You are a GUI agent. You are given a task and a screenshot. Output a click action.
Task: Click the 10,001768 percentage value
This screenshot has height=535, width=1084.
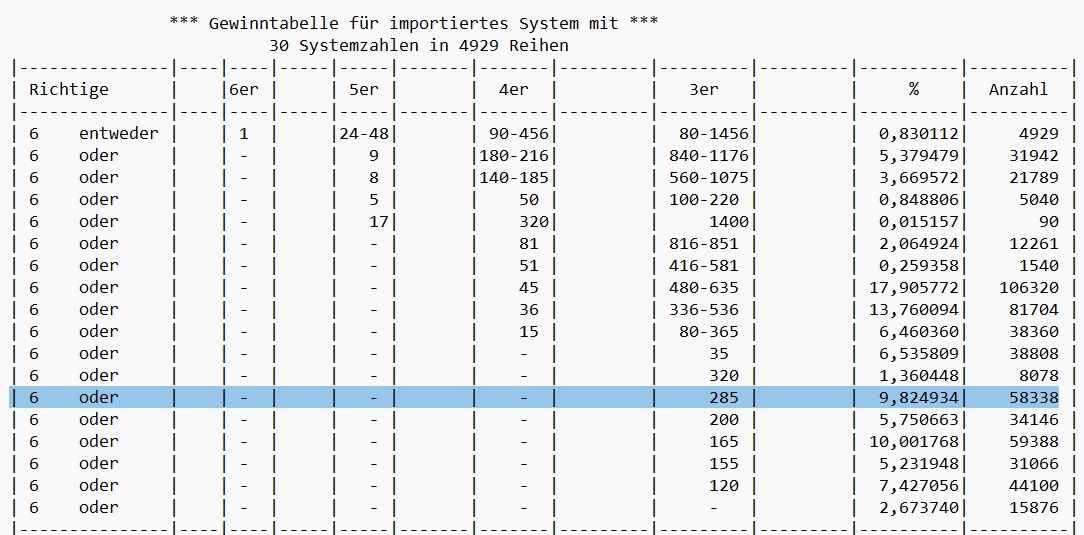pos(913,441)
